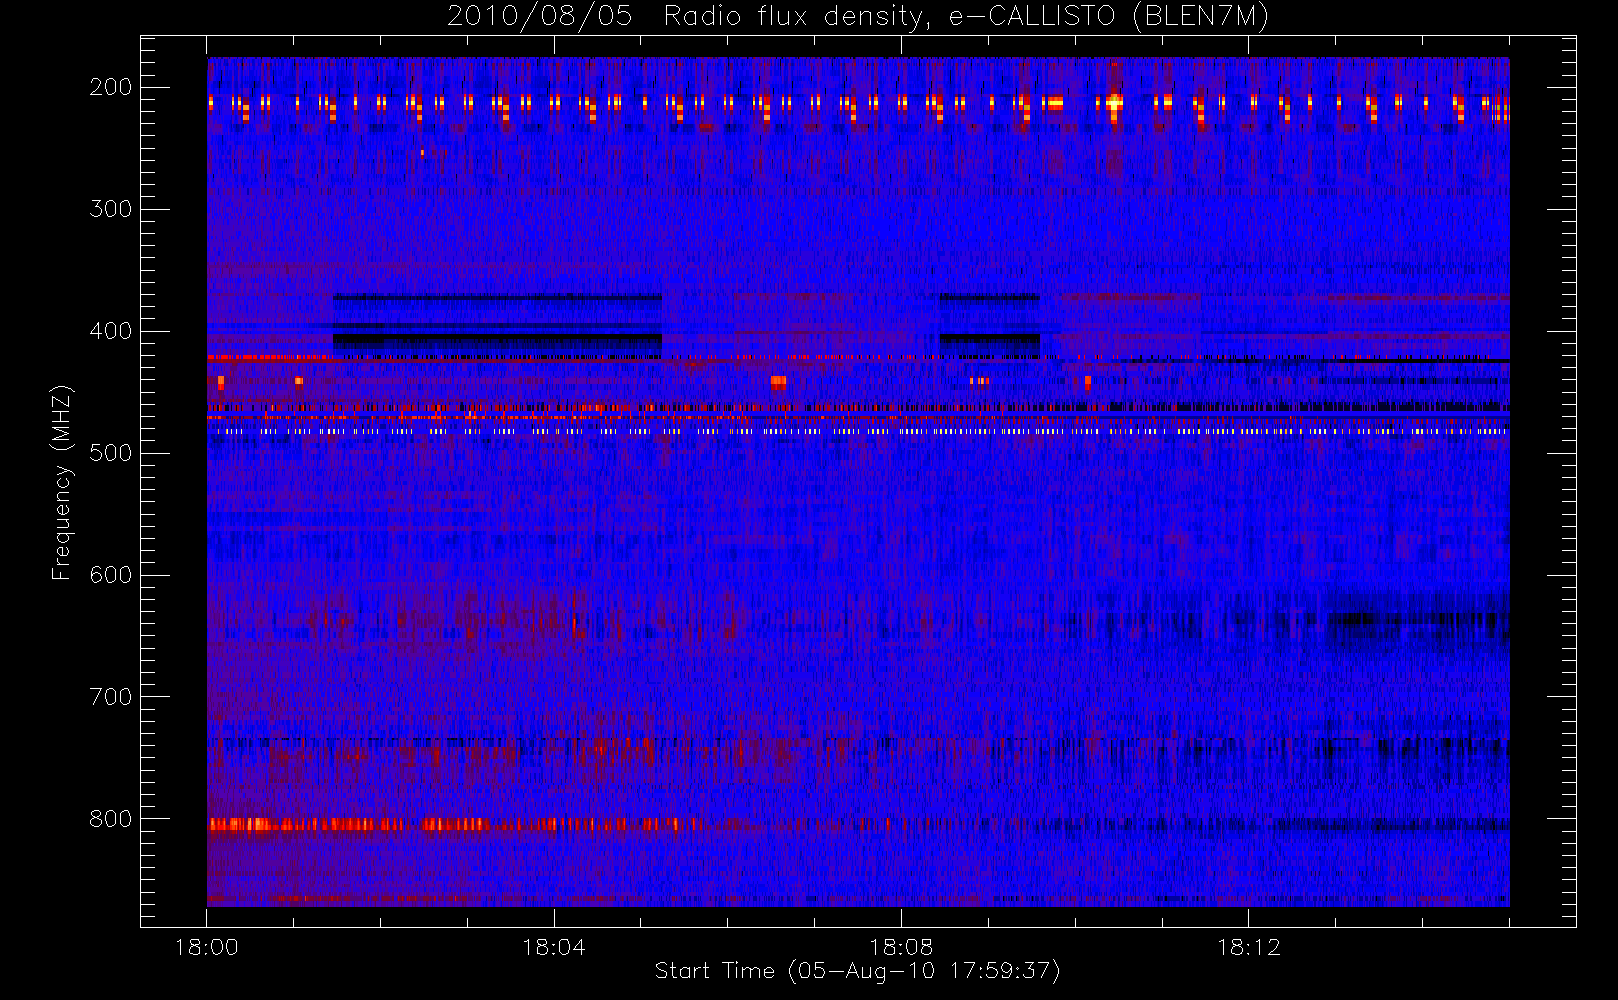Click the 200 frequency tick label
The image size is (1618, 1000).
111,87
